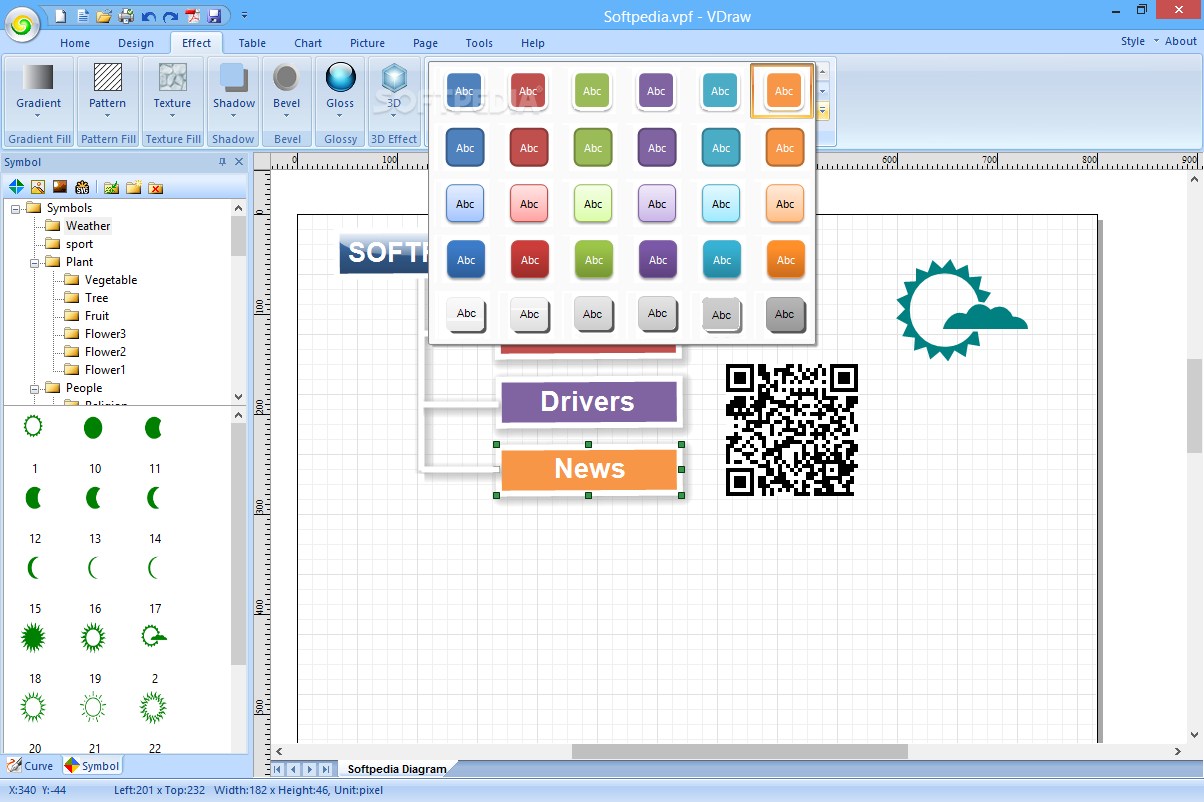1204x802 pixels.
Task: Redo the last undone action
Action: (x=170, y=16)
